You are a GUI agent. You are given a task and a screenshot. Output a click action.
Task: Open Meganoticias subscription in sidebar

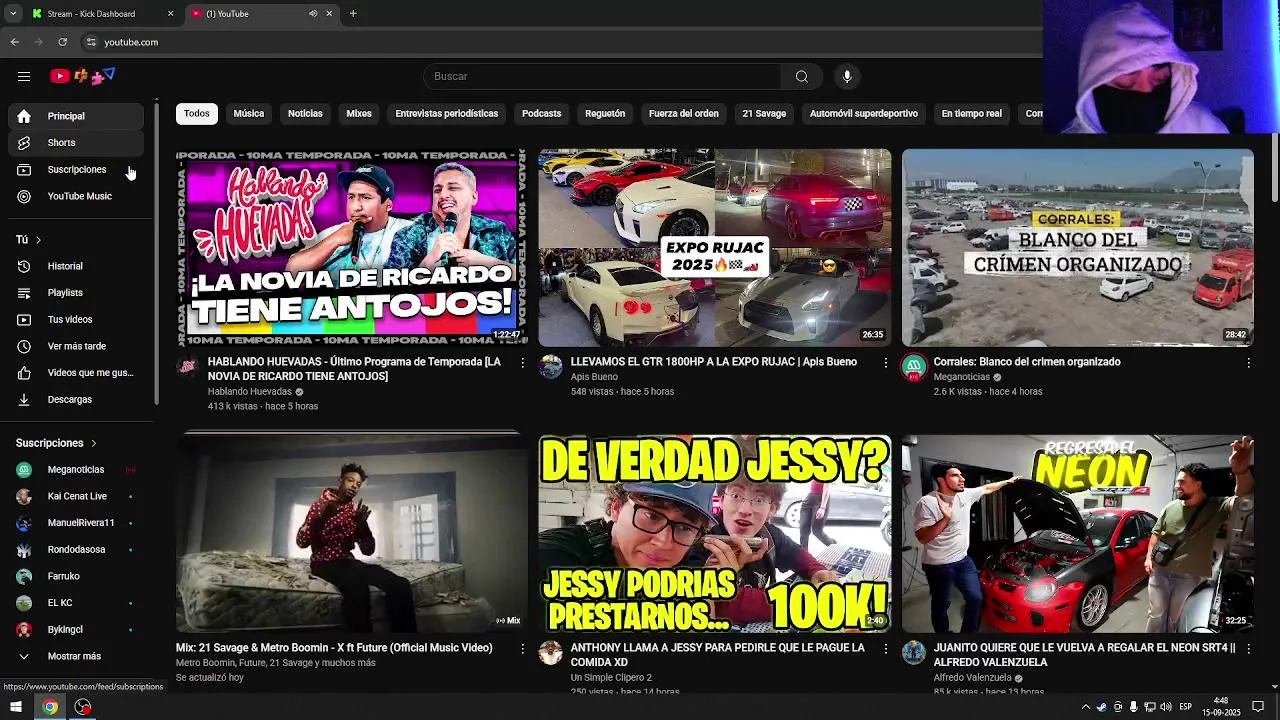click(76, 470)
